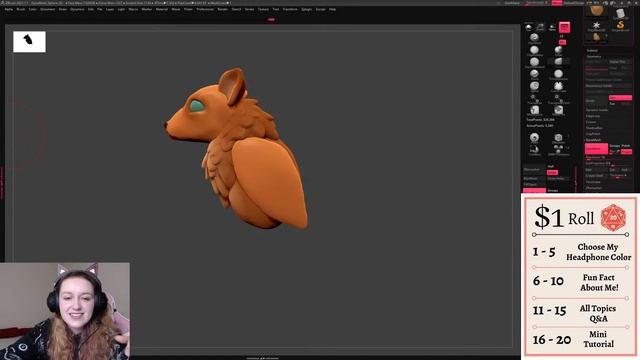The image size is (640, 360).
Task: Select the SimpleBrush gold S tool icon
Action: [x=620, y=26]
